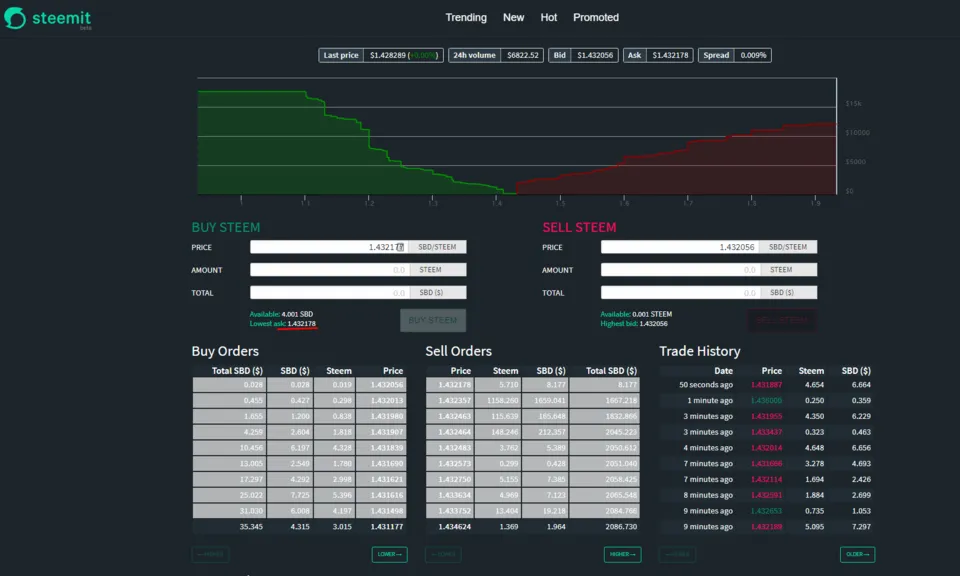Screen dimensions: 960x576
Task: Focus the Sell Steem amount field
Action: (x=680, y=270)
